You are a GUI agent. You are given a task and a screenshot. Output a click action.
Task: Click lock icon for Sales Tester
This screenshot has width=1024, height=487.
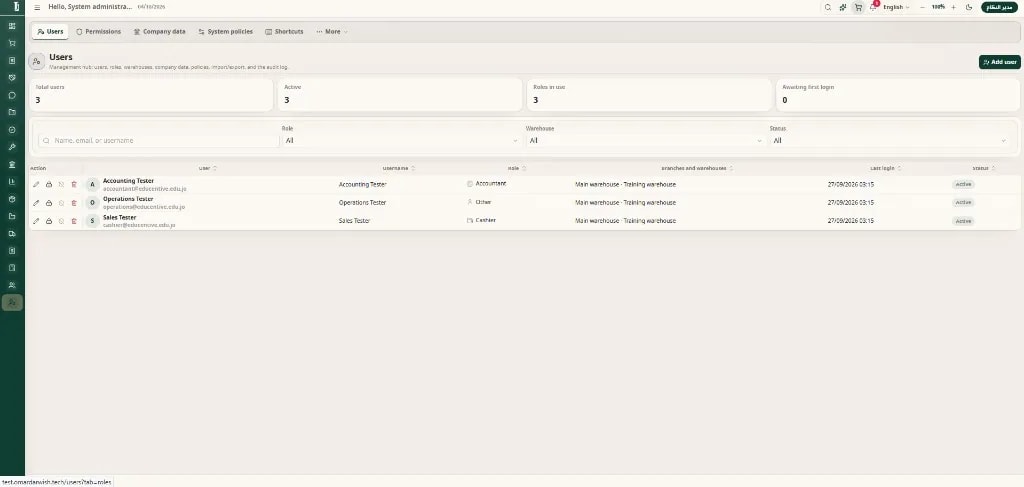[49, 221]
